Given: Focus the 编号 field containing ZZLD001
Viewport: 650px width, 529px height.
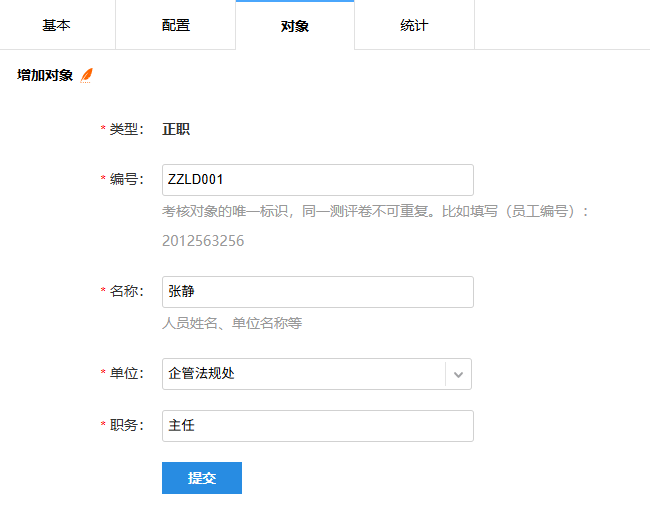Looking at the screenshot, I should [317, 180].
